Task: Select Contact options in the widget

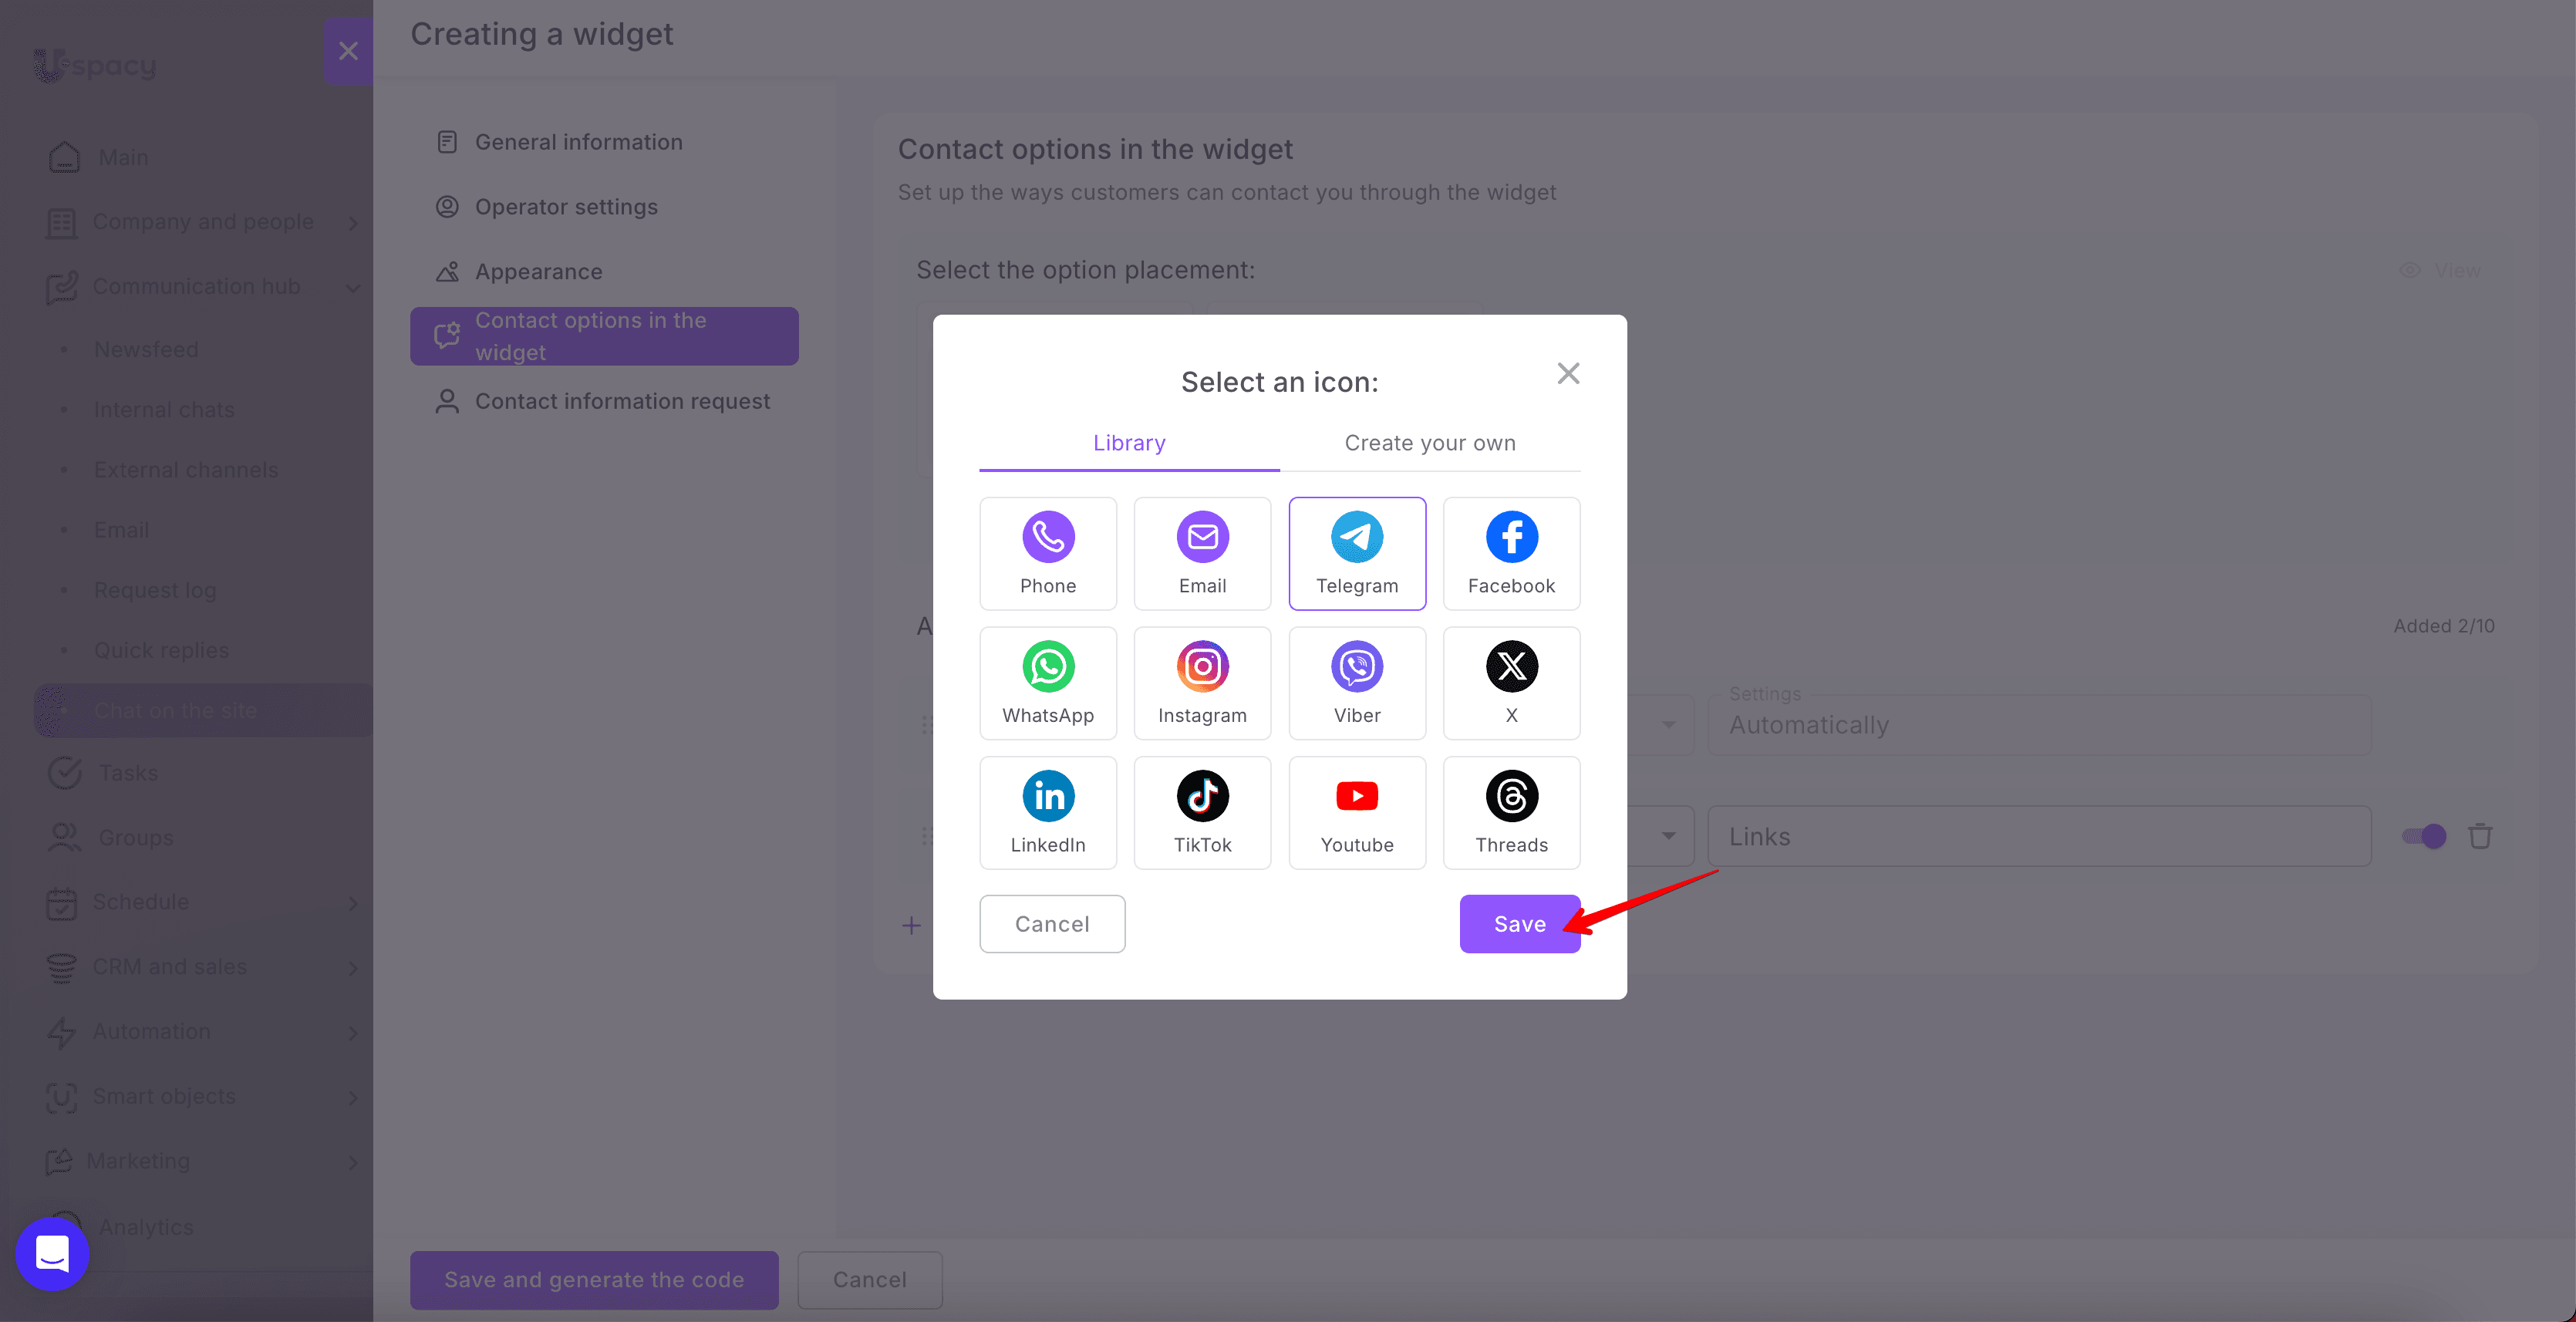Action: [604, 336]
